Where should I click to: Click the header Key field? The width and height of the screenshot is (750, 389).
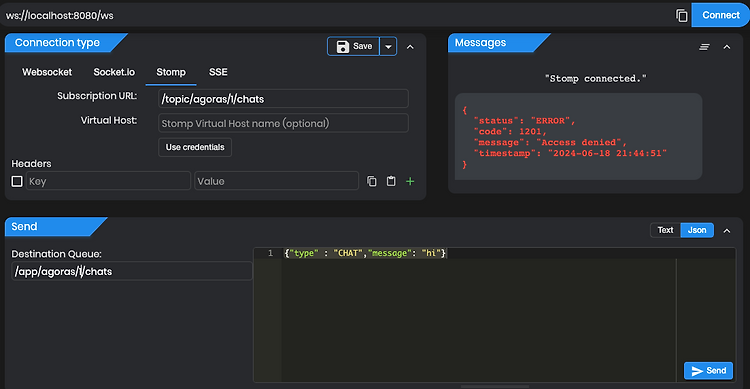click(x=108, y=181)
